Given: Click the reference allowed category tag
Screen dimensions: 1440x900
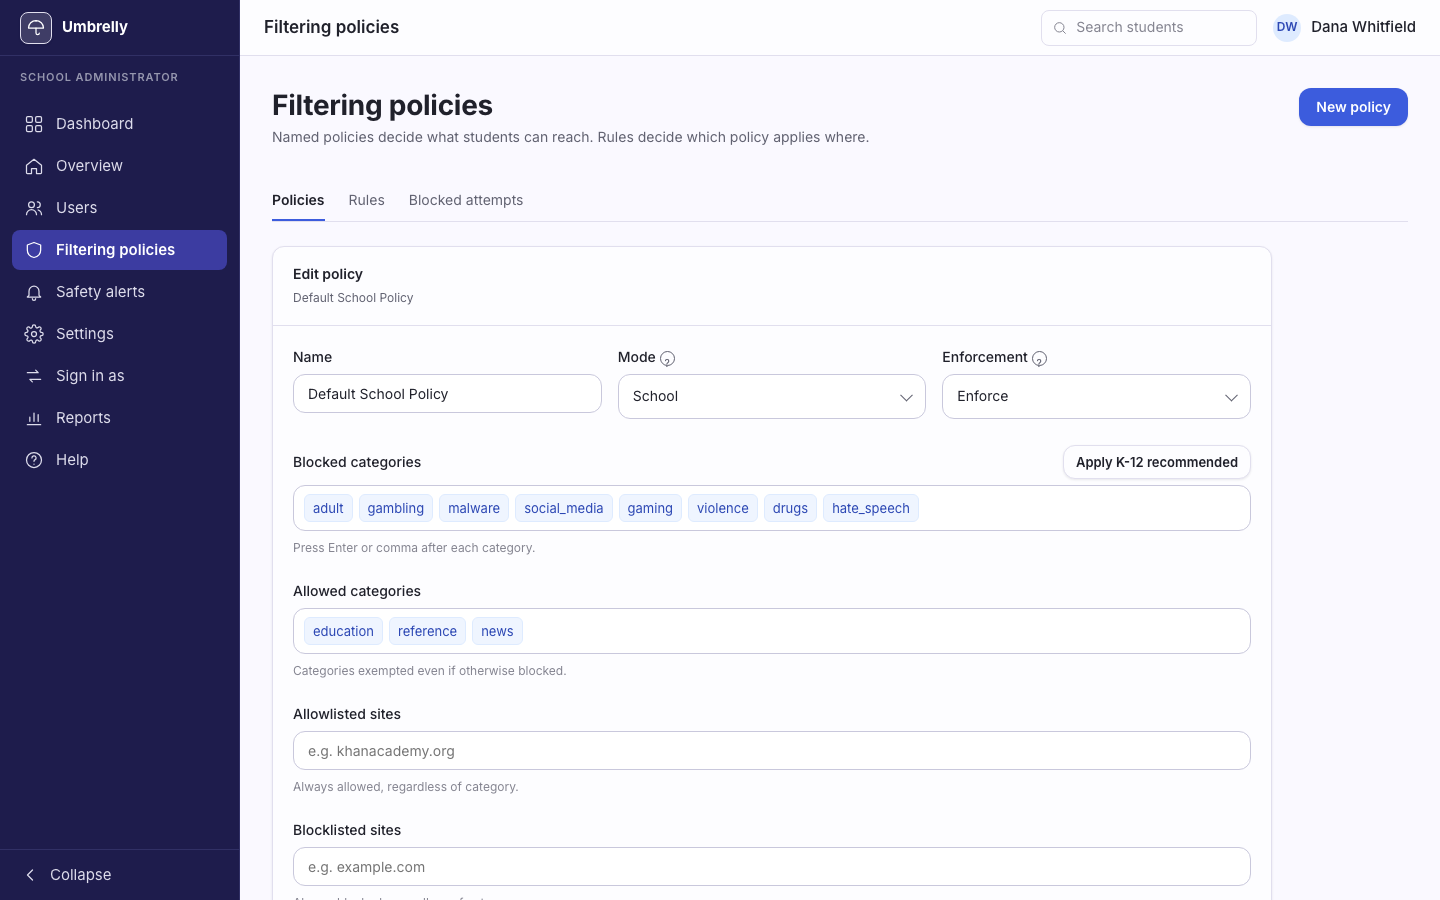Looking at the screenshot, I should point(427,631).
